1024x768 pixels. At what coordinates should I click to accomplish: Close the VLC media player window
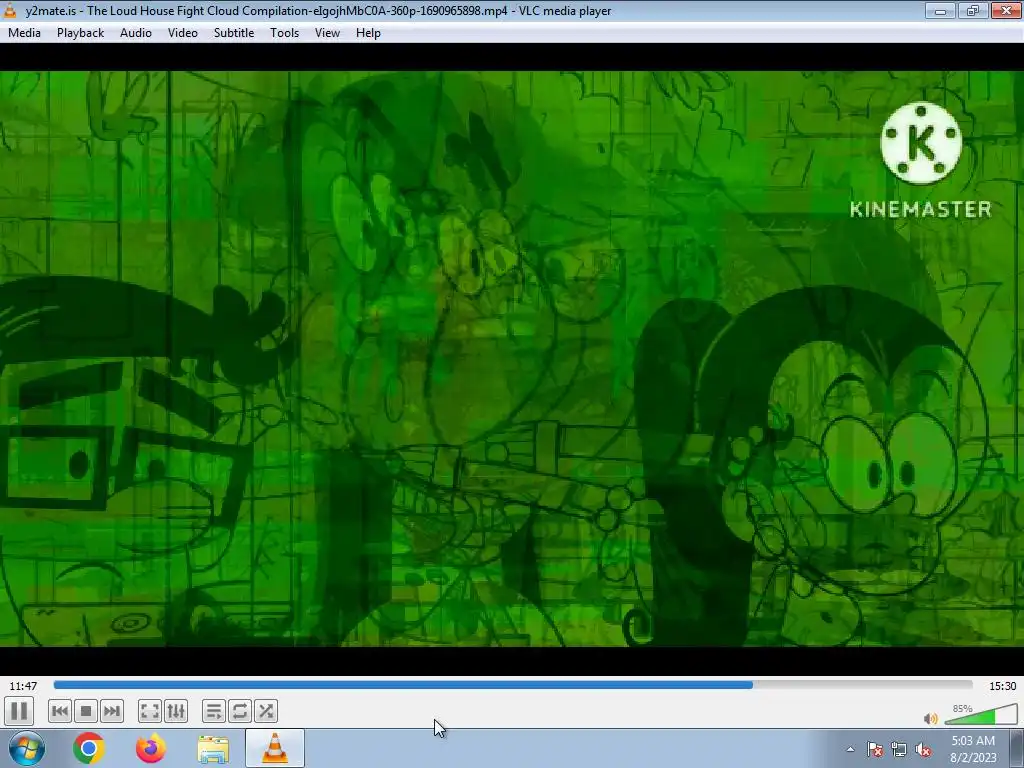[1006, 10]
